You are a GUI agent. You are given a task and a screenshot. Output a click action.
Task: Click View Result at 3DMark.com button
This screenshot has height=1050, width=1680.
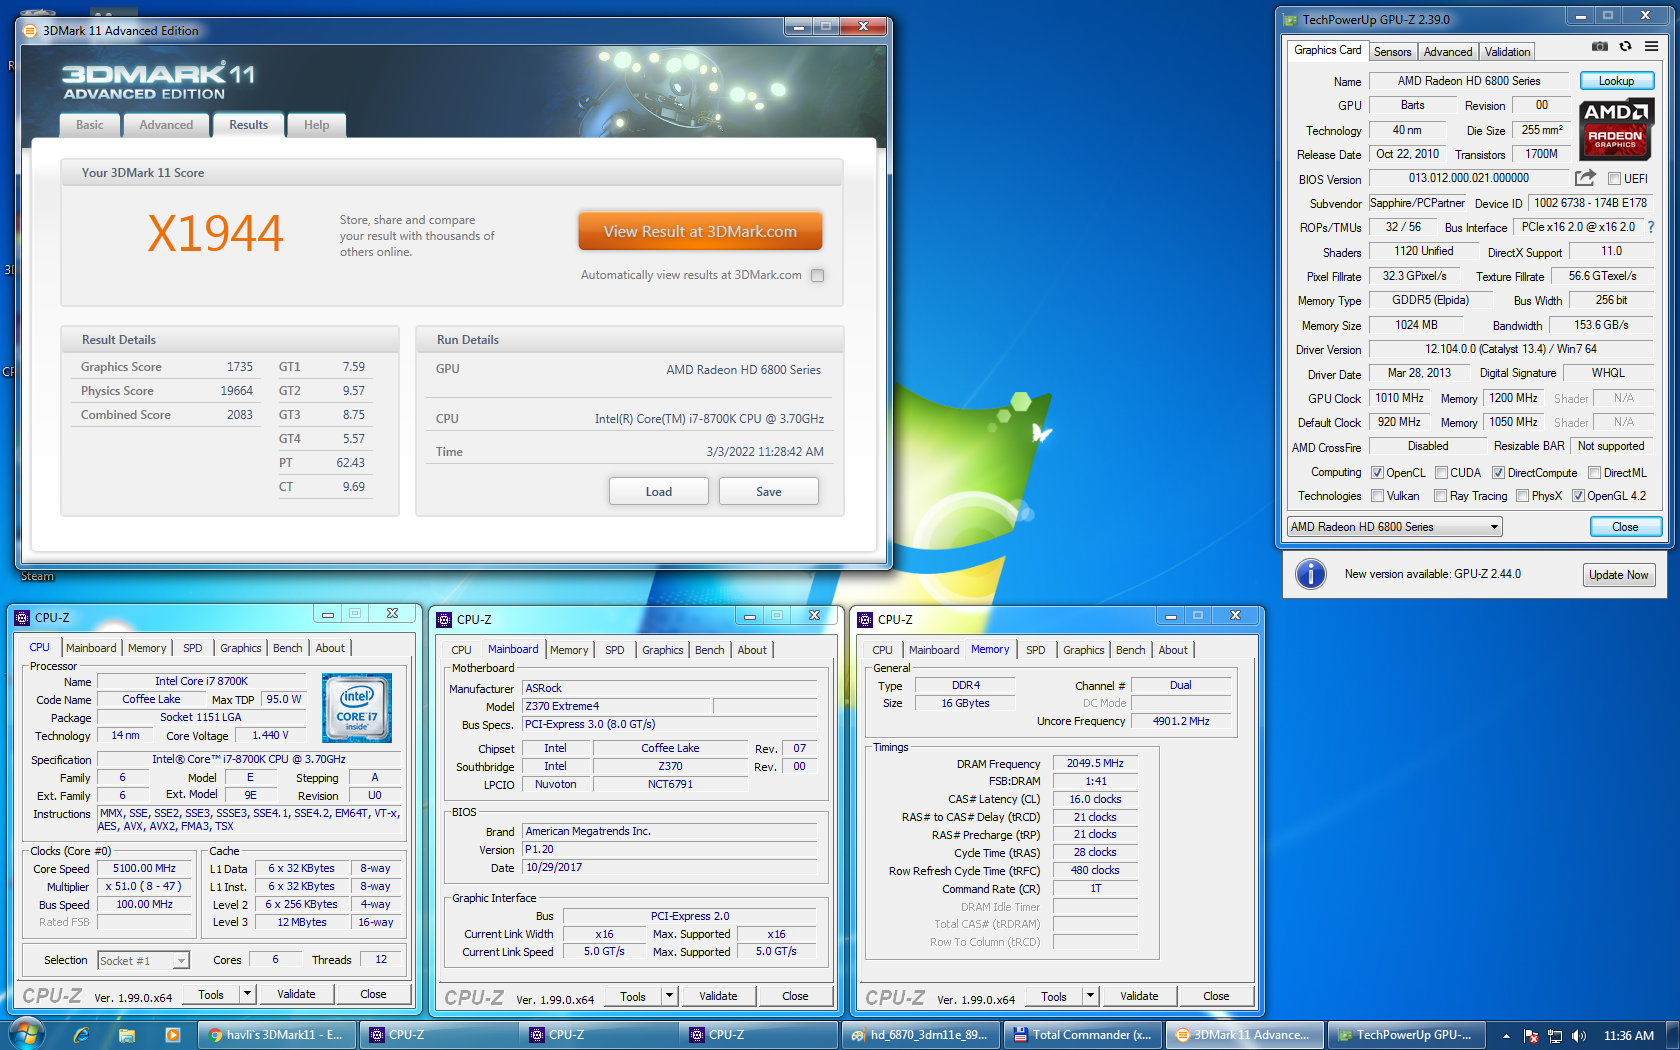[x=700, y=231]
